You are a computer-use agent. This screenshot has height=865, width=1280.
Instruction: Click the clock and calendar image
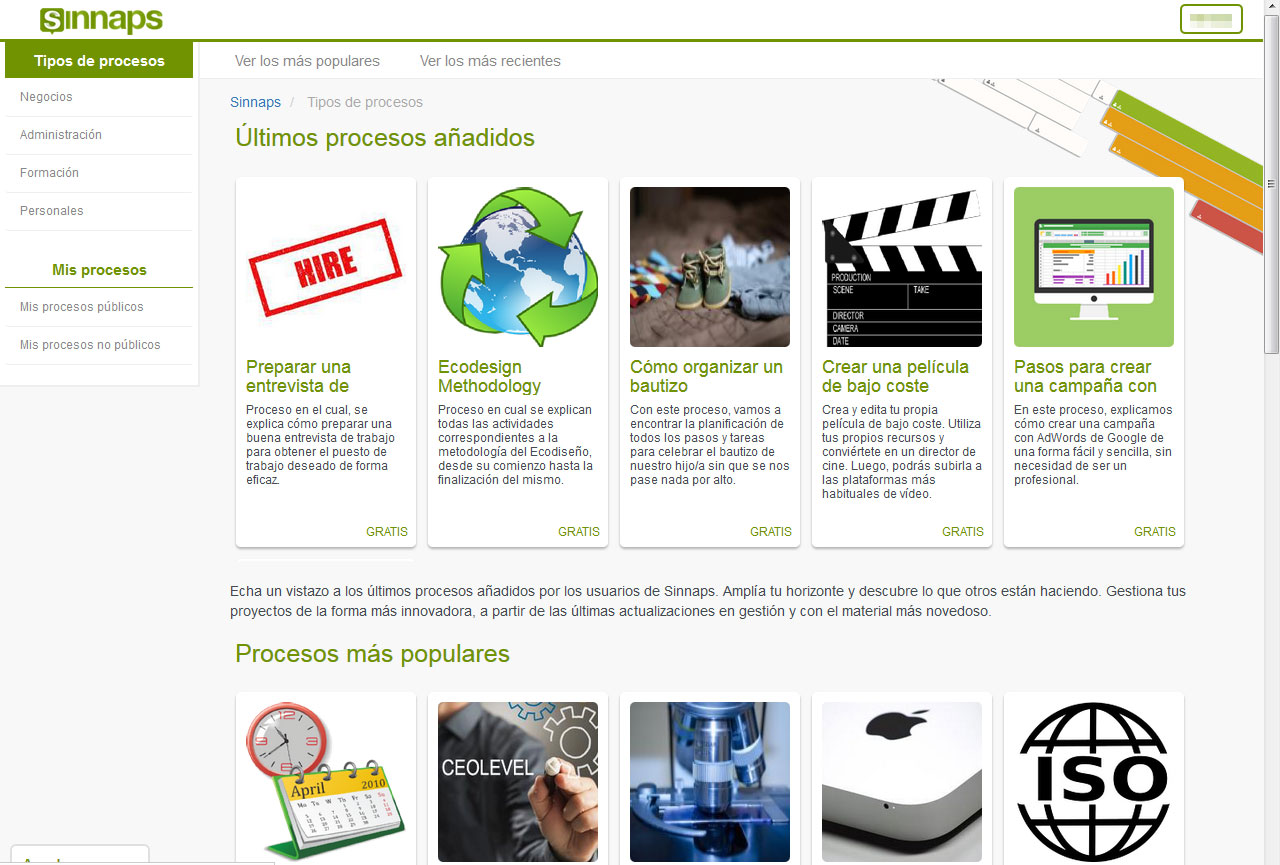coord(325,781)
